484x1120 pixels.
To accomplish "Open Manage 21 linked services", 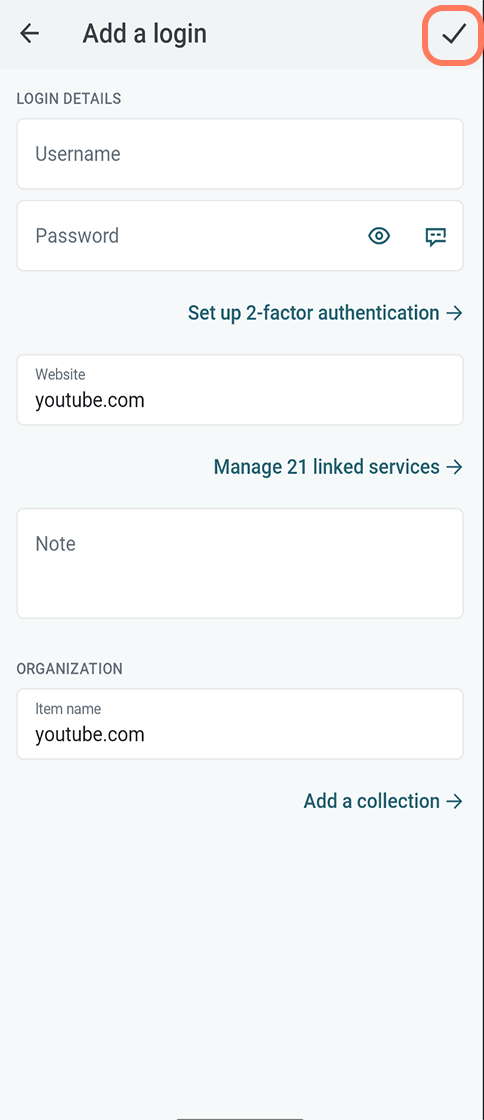I will (326, 467).
